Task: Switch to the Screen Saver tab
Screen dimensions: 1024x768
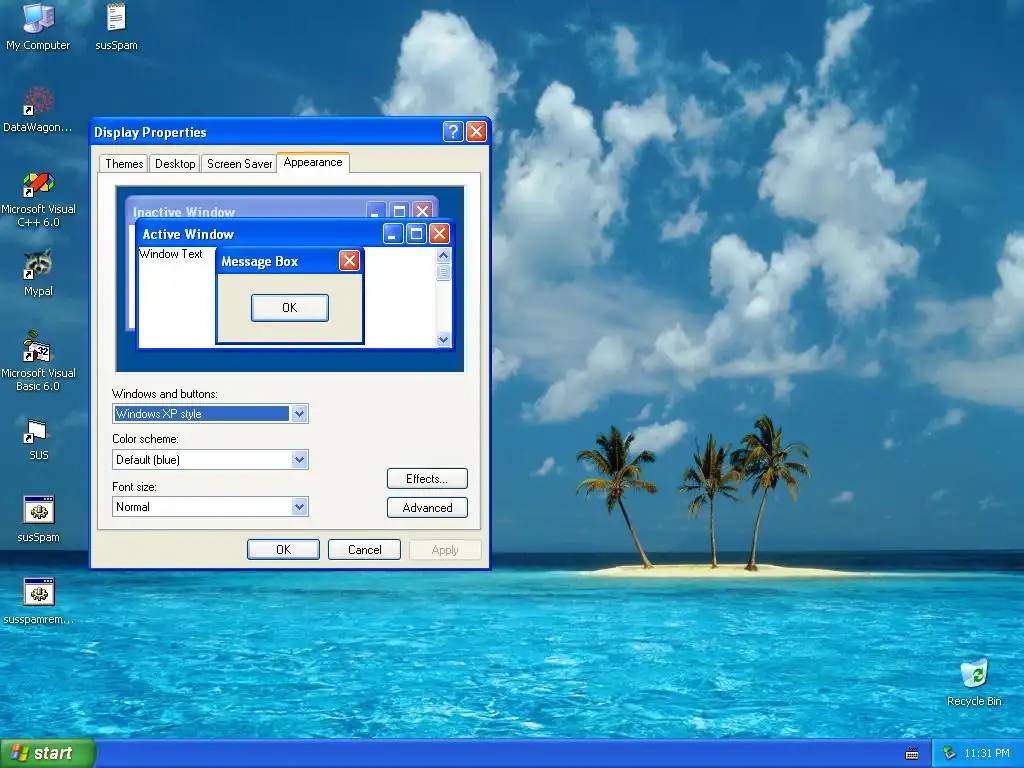Action: point(239,164)
